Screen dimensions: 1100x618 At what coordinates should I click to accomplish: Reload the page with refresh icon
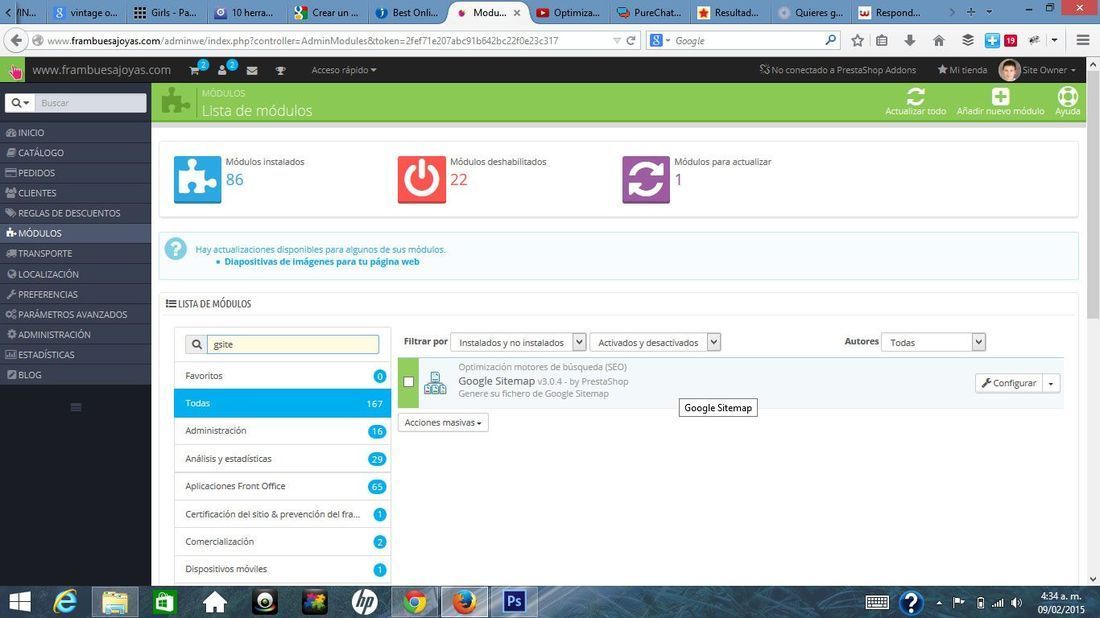[x=631, y=41]
